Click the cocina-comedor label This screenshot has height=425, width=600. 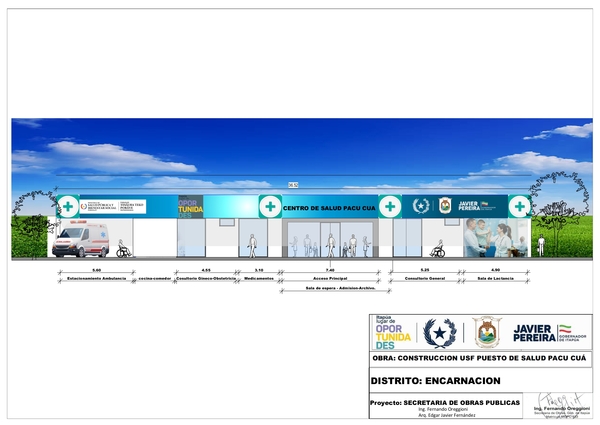[x=155, y=278]
